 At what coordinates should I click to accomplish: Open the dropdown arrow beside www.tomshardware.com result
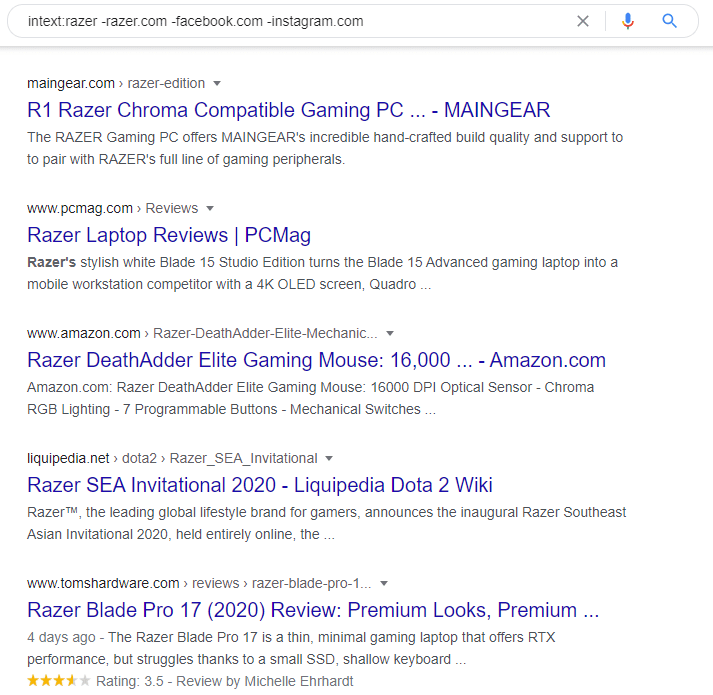[384, 584]
